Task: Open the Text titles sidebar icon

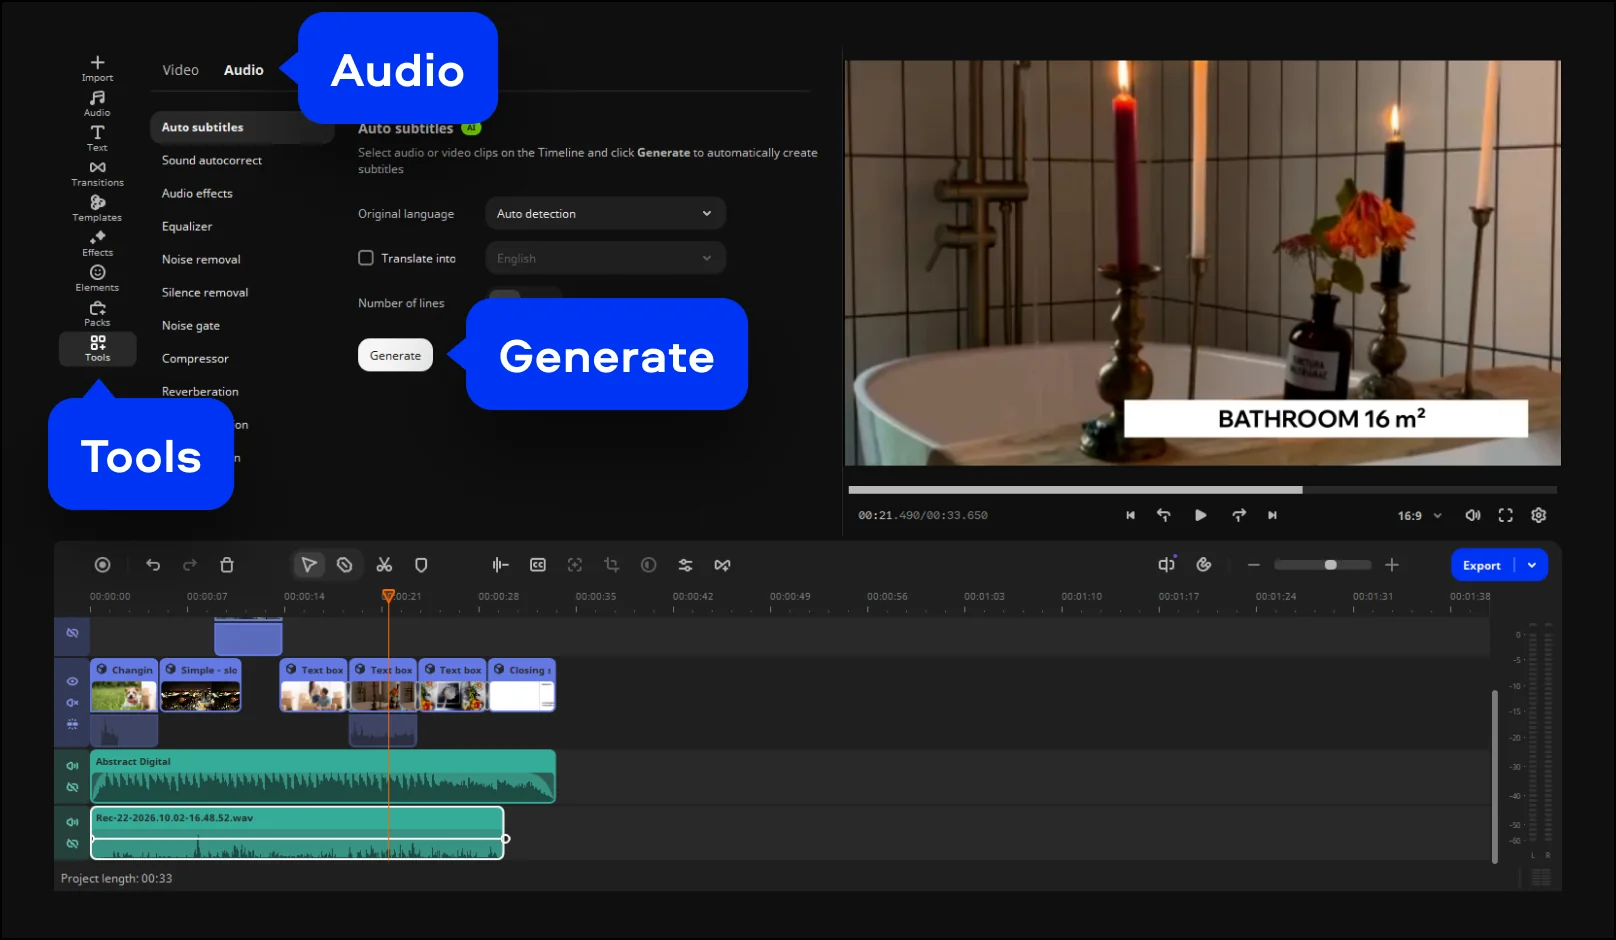Action: (x=97, y=138)
